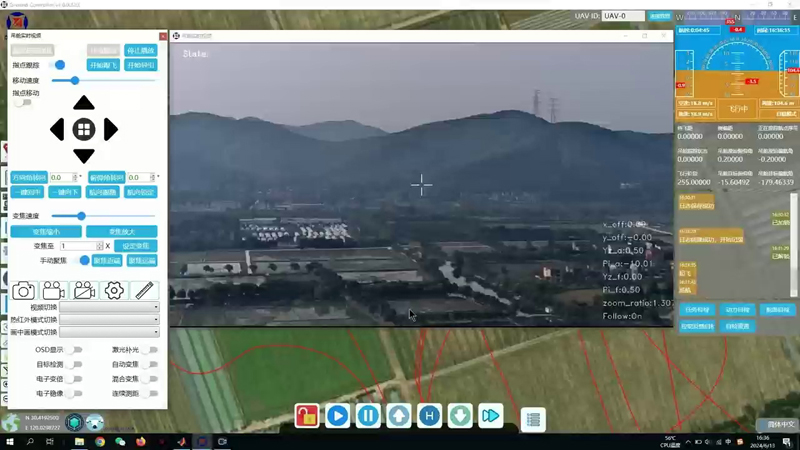Open Firefox from taskbar
The height and width of the screenshot is (450, 800).
(x=140, y=442)
